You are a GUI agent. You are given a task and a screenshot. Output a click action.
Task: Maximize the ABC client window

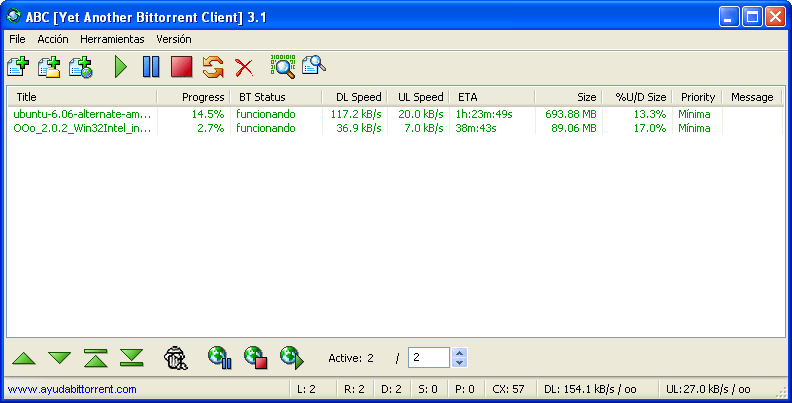752,17
